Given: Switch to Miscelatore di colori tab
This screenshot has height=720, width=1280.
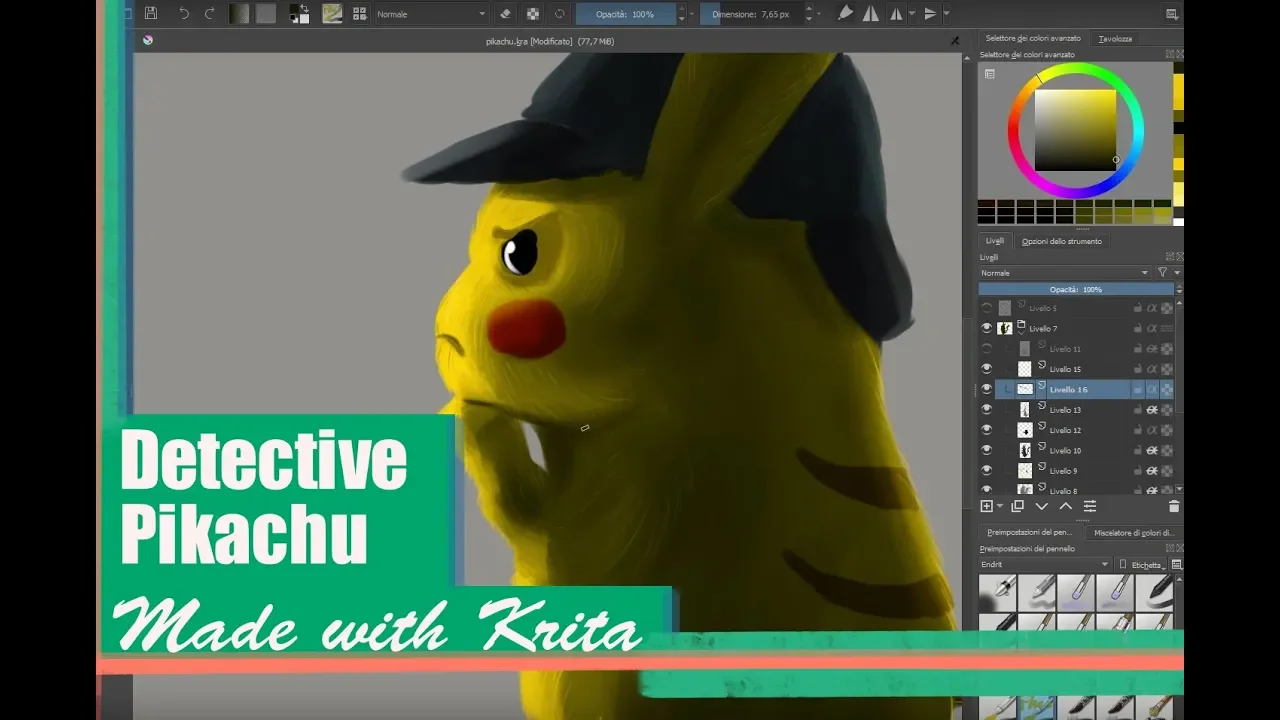Looking at the screenshot, I should 1133,532.
